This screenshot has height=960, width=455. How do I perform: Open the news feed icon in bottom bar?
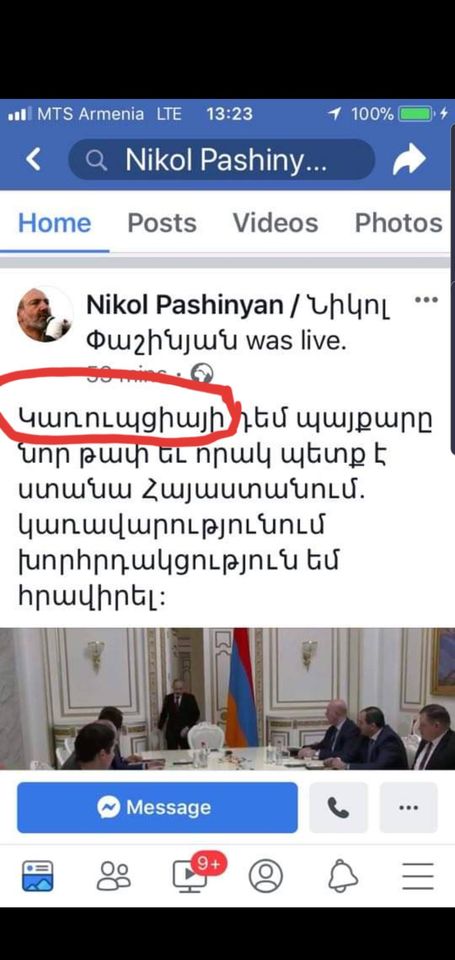pos(38,876)
